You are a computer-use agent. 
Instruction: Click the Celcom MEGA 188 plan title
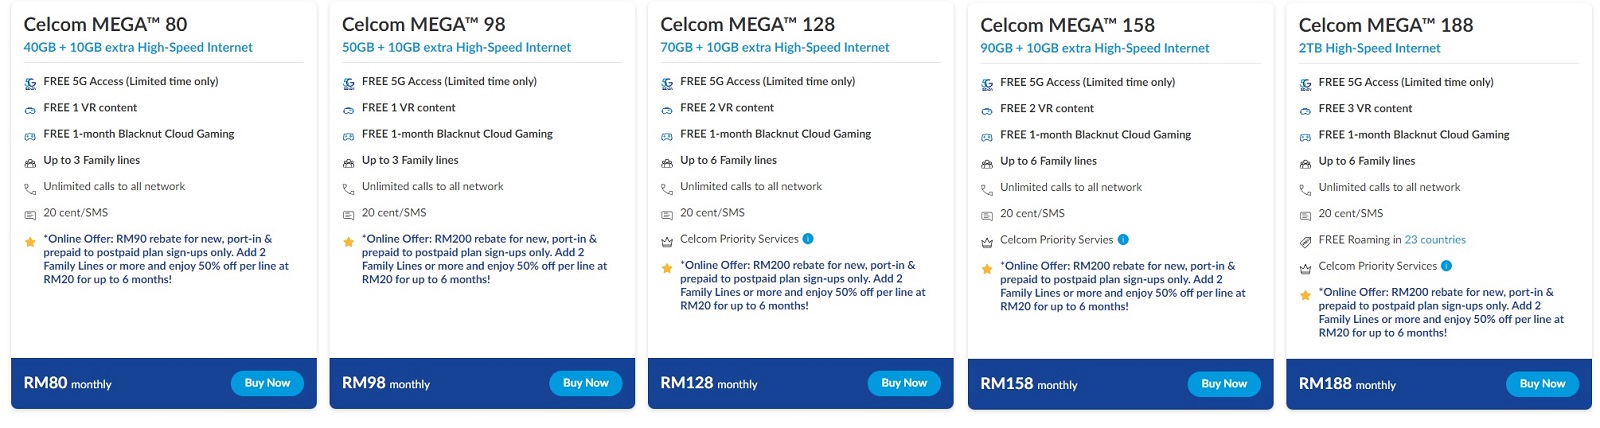1385,25
